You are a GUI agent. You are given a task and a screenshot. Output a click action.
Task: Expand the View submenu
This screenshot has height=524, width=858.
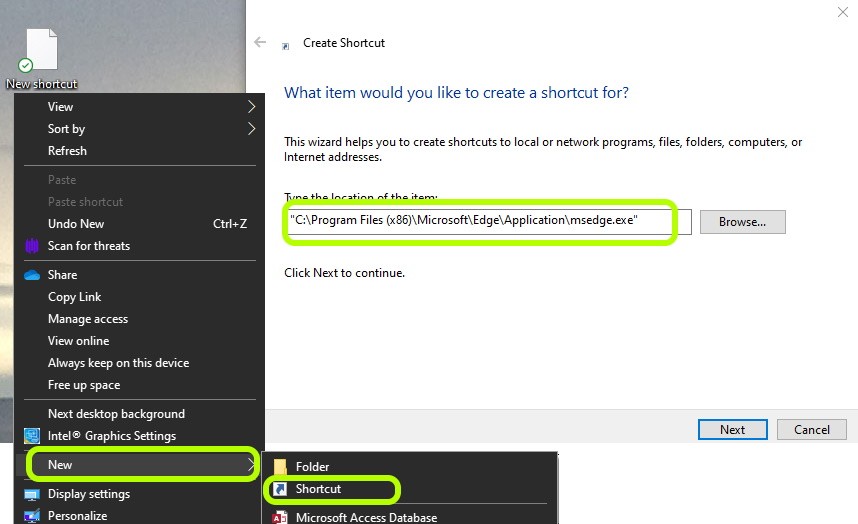coord(252,107)
